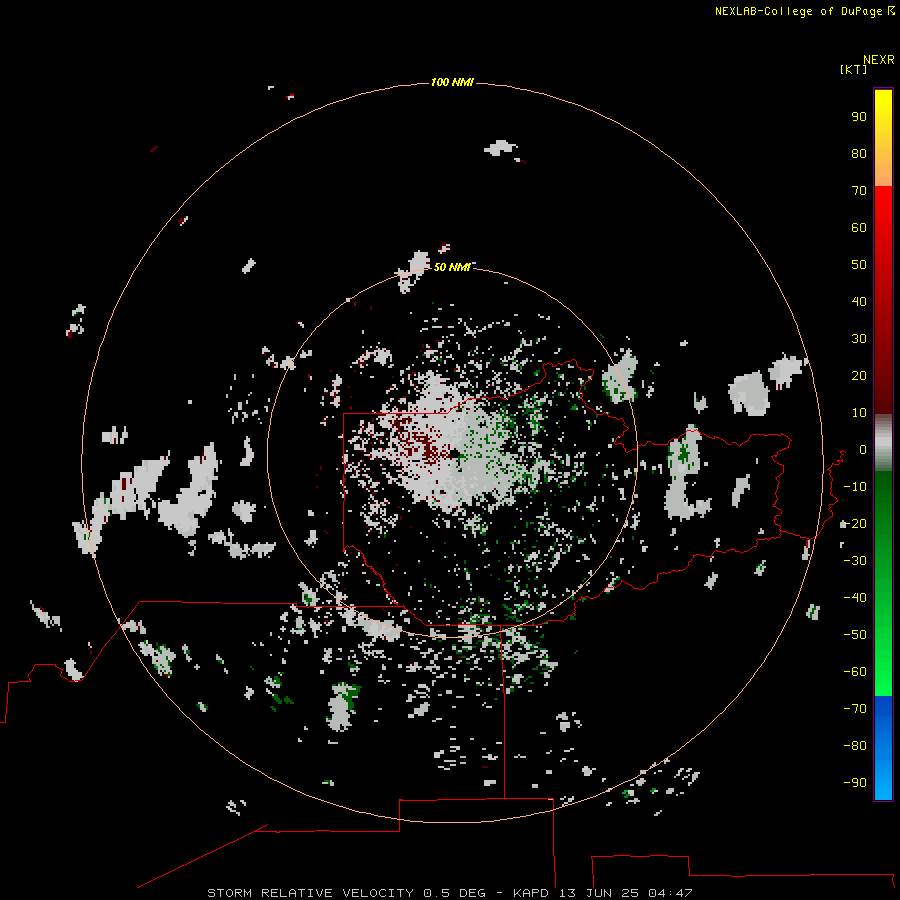Image resolution: width=900 pixels, height=900 pixels.
Task: Pick the yellow-orange segment of the color bar
Action: [x=883, y=138]
